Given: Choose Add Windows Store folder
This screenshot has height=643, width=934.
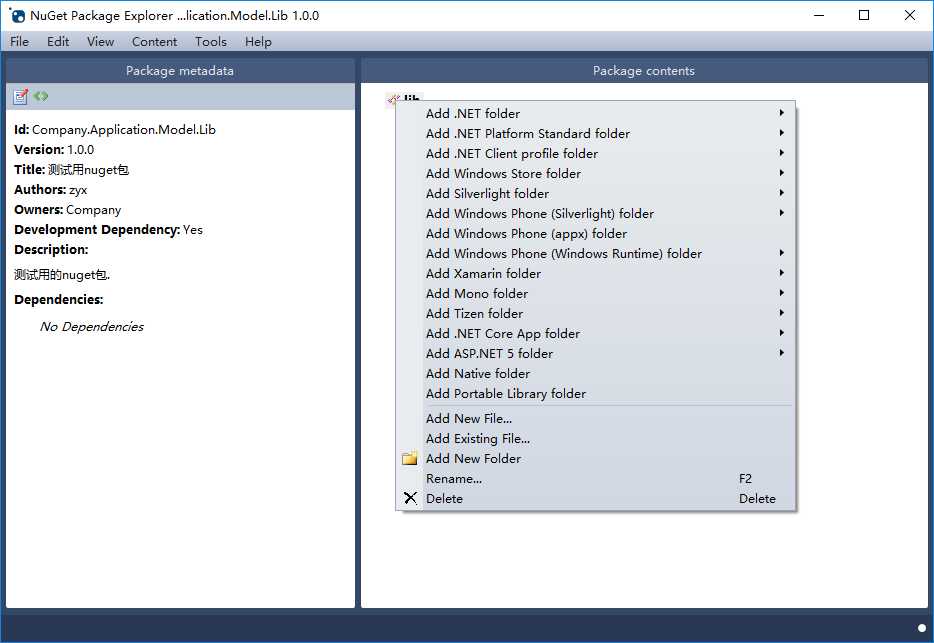Looking at the screenshot, I should pos(596,173).
